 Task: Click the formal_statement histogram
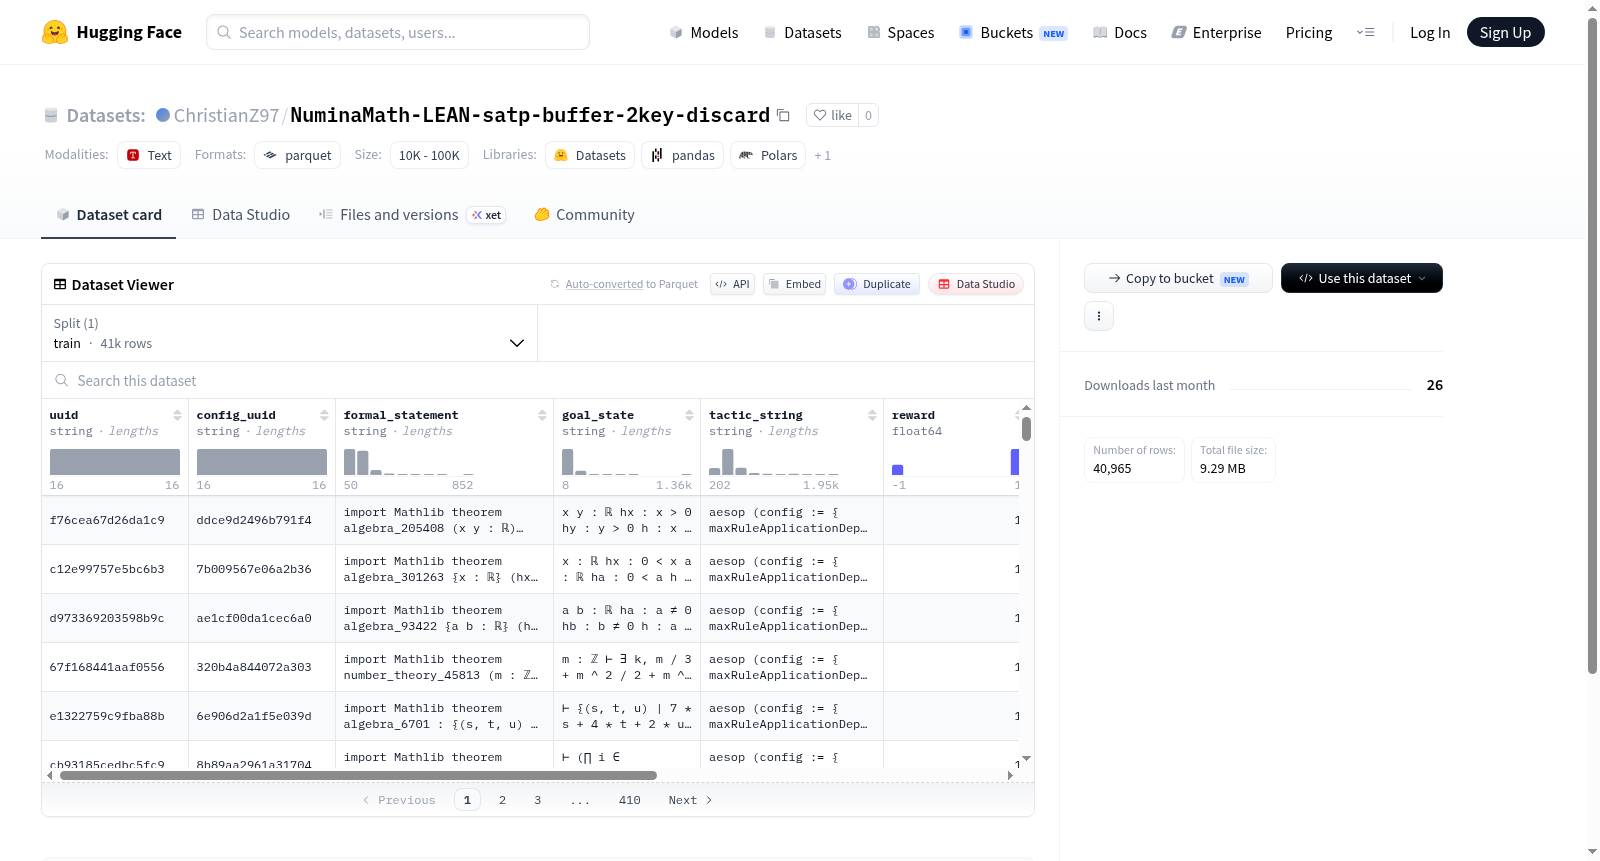click(409, 462)
